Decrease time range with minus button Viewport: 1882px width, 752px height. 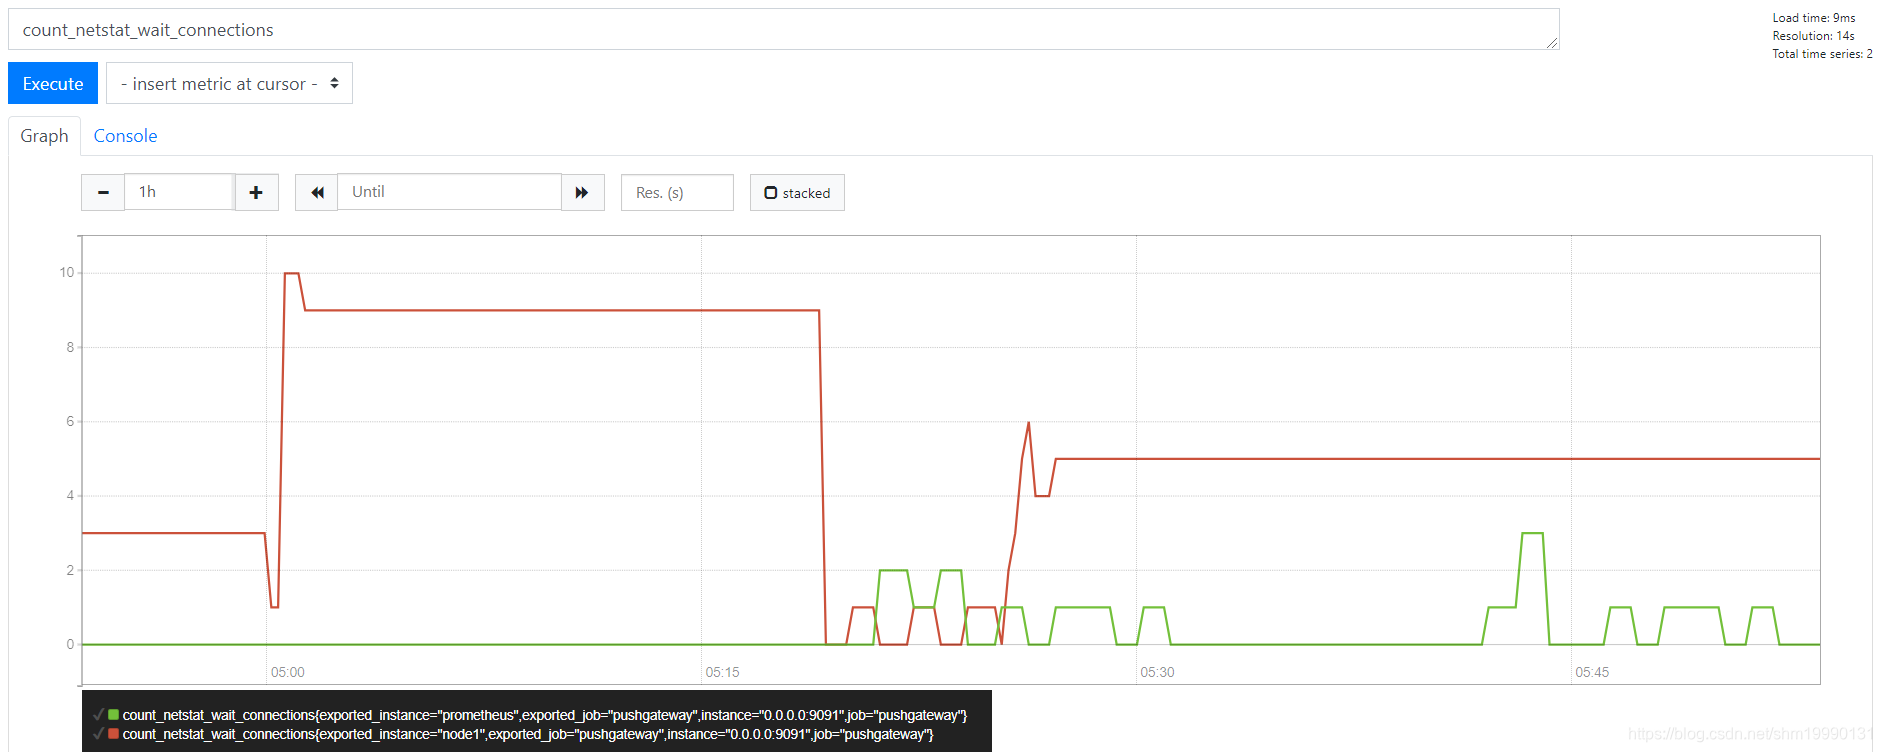click(103, 192)
